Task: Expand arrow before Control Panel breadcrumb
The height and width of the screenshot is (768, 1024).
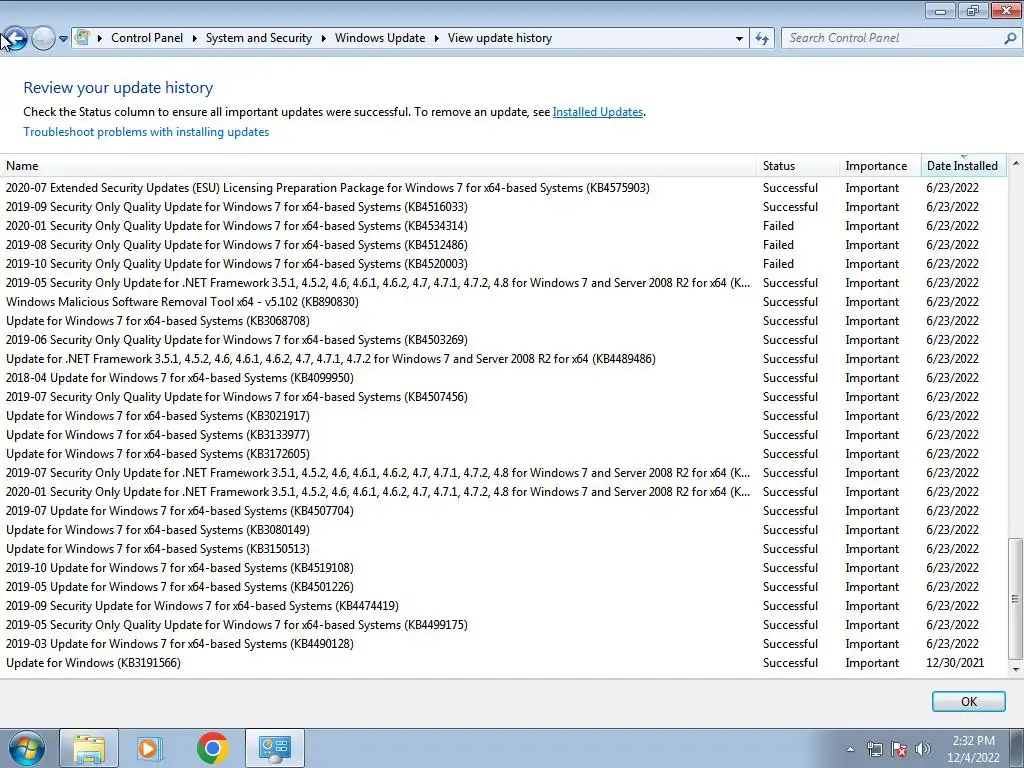Action: (x=100, y=39)
